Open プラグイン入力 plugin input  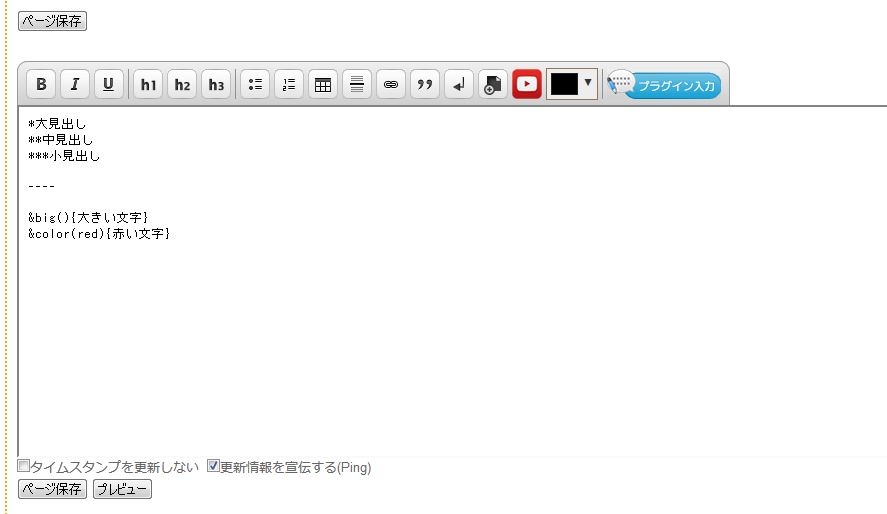point(665,86)
